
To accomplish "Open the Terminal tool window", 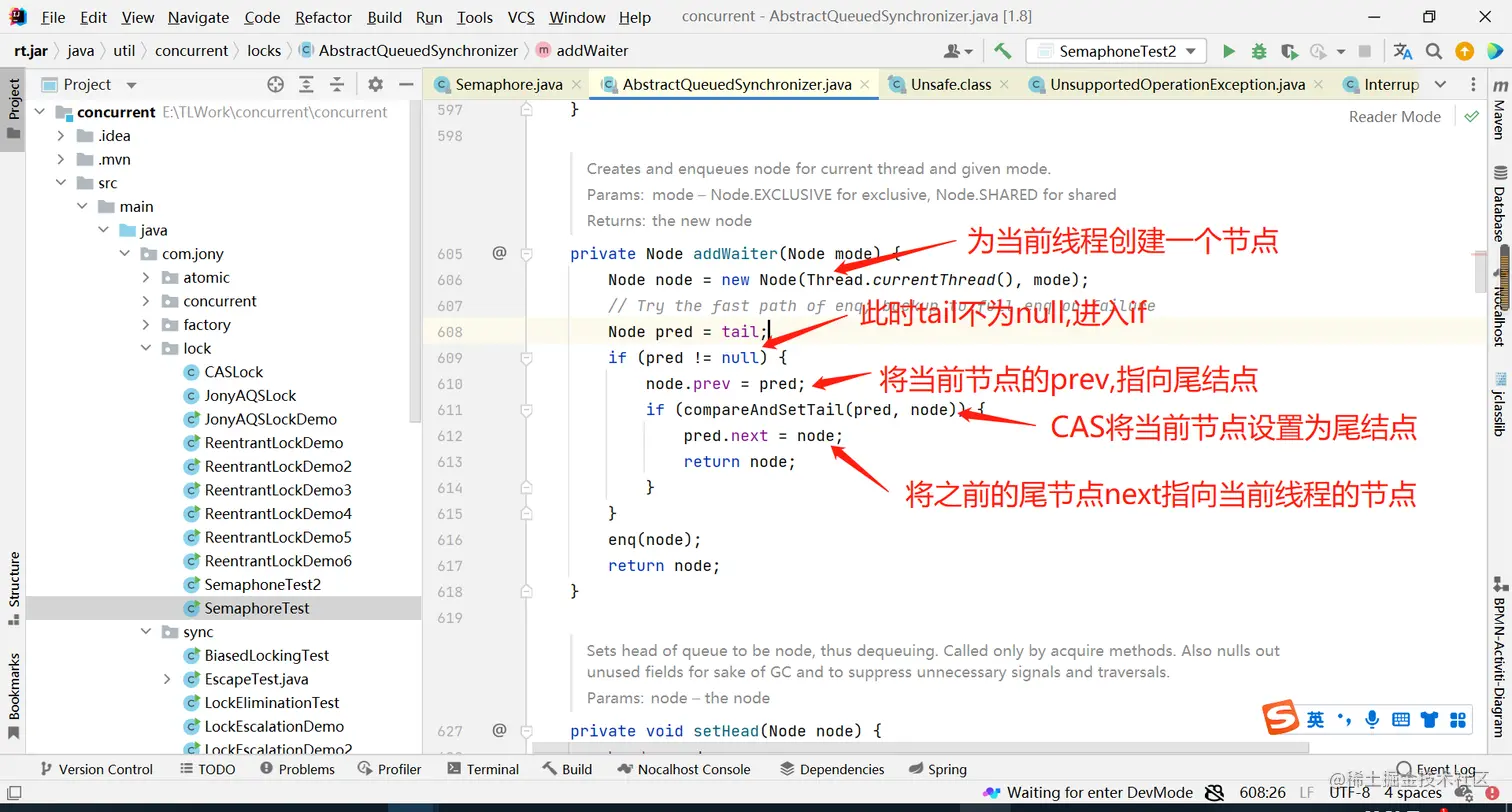I will pos(483,769).
